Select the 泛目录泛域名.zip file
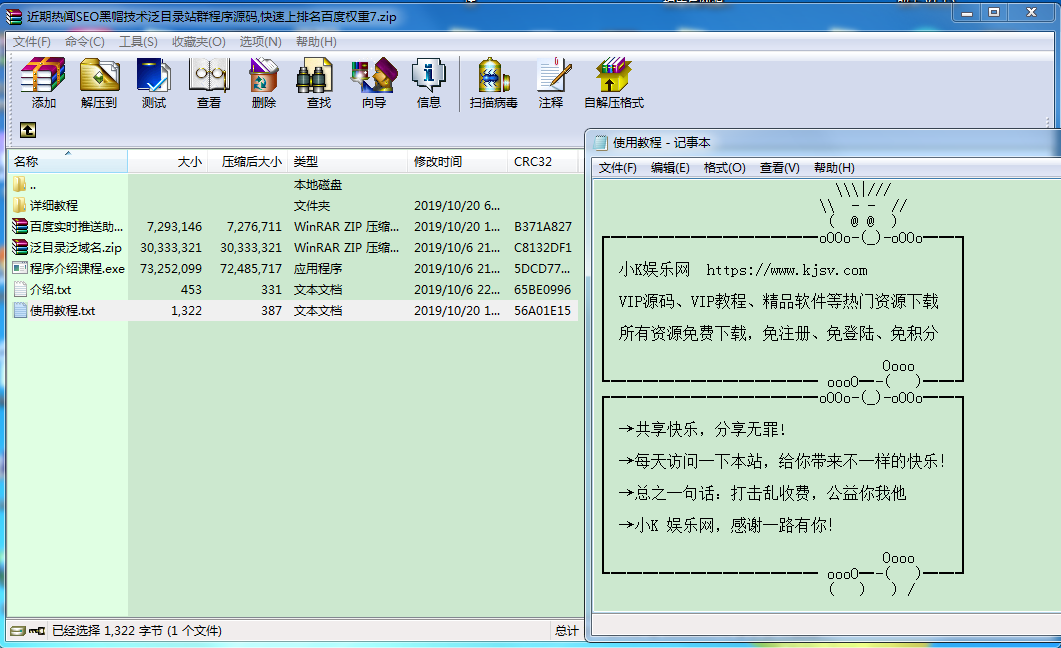This screenshot has width=1061, height=648. tap(67, 248)
